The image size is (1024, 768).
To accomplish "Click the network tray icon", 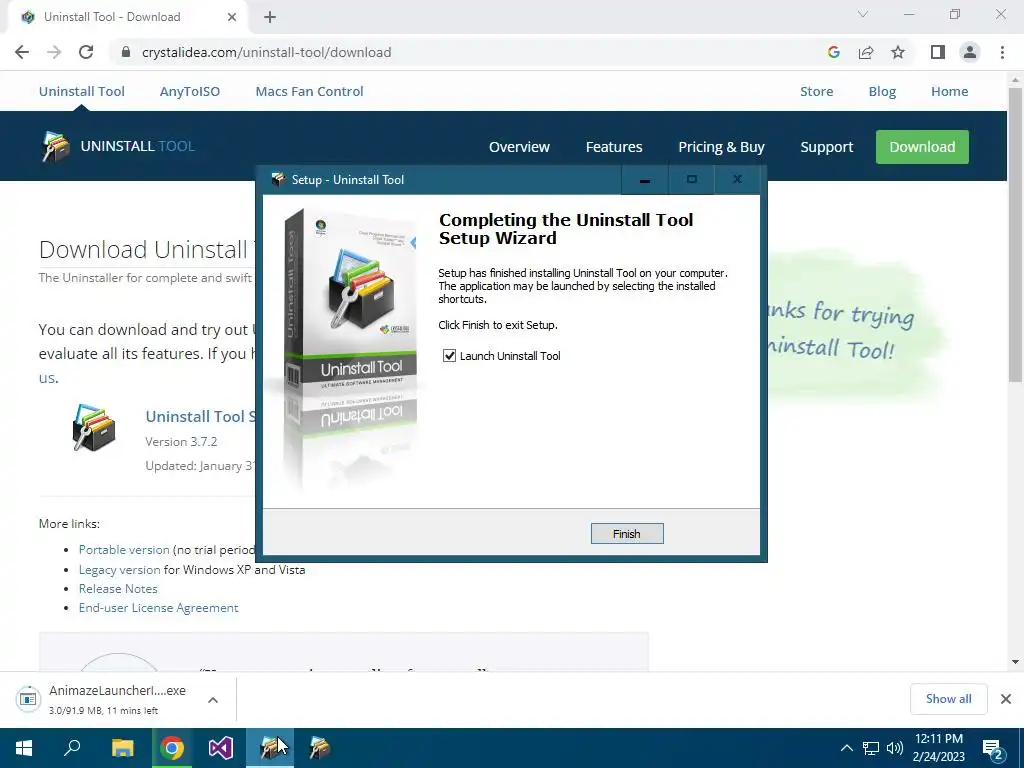I will pos(871,748).
